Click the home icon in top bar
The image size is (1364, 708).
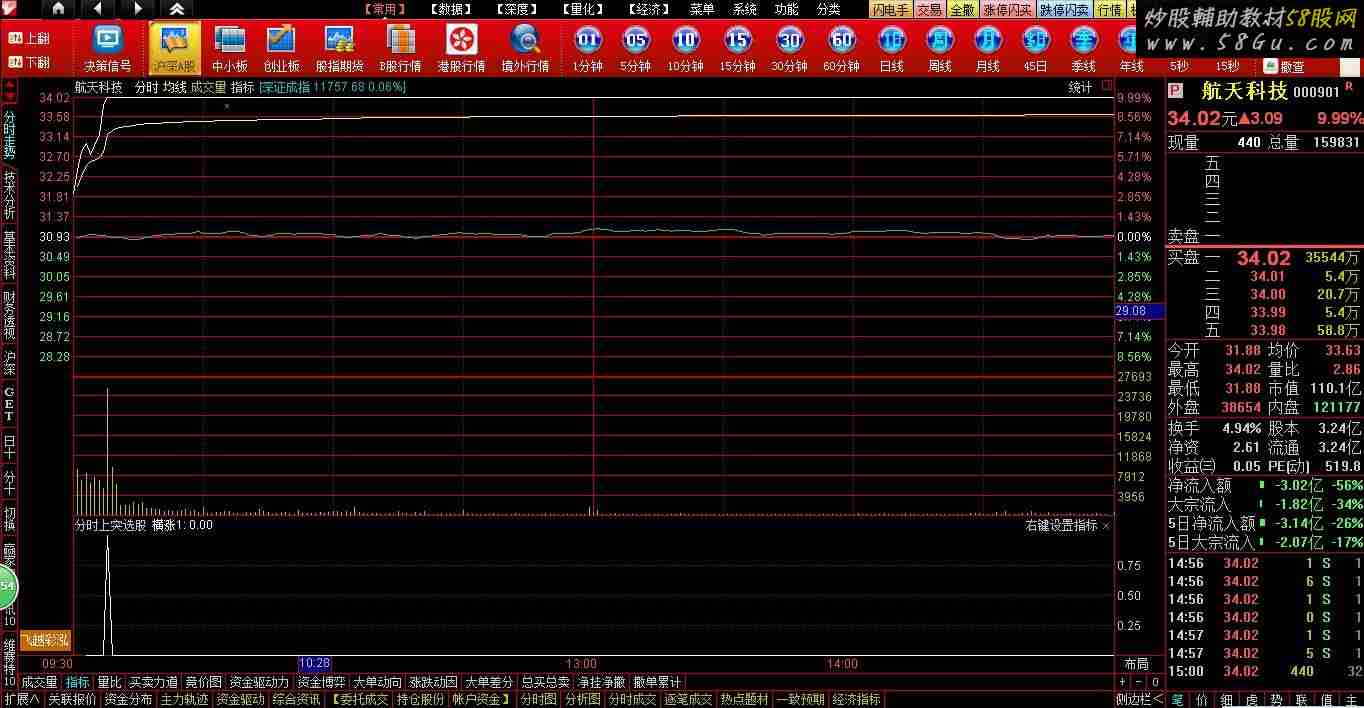coord(58,9)
